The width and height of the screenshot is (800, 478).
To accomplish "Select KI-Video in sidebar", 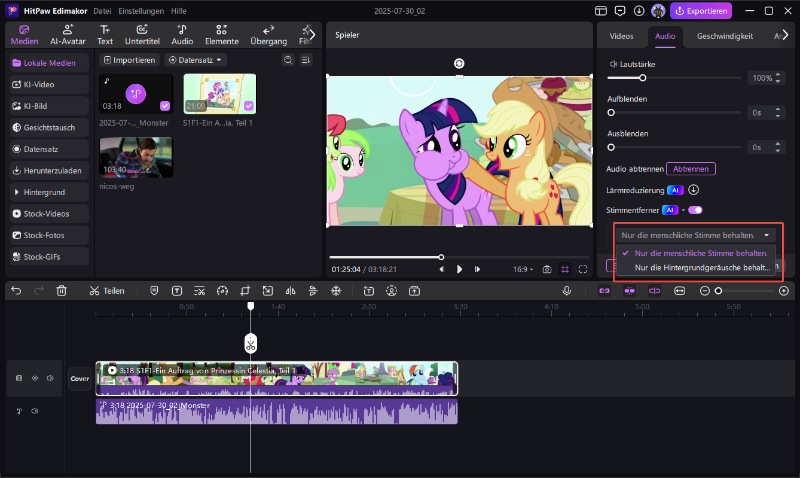I will click(49, 84).
